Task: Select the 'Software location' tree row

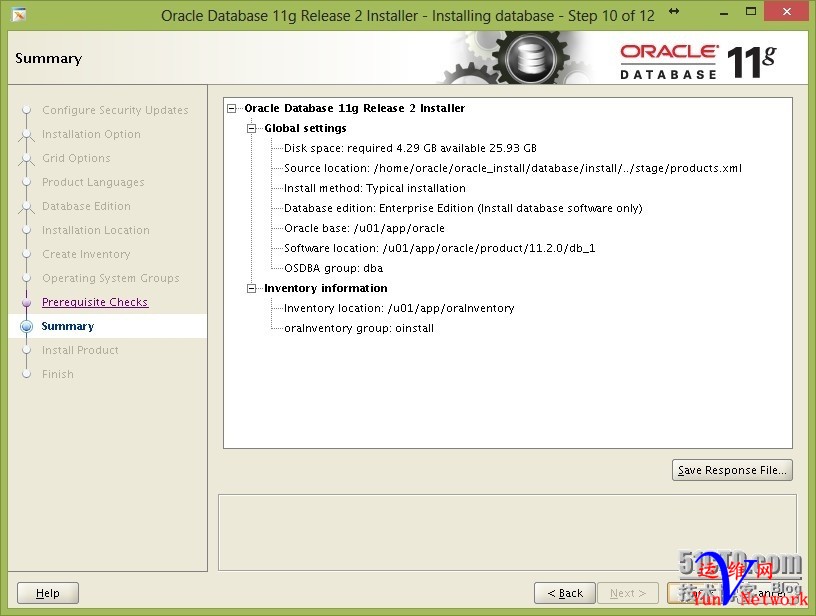Action: (x=440, y=248)
